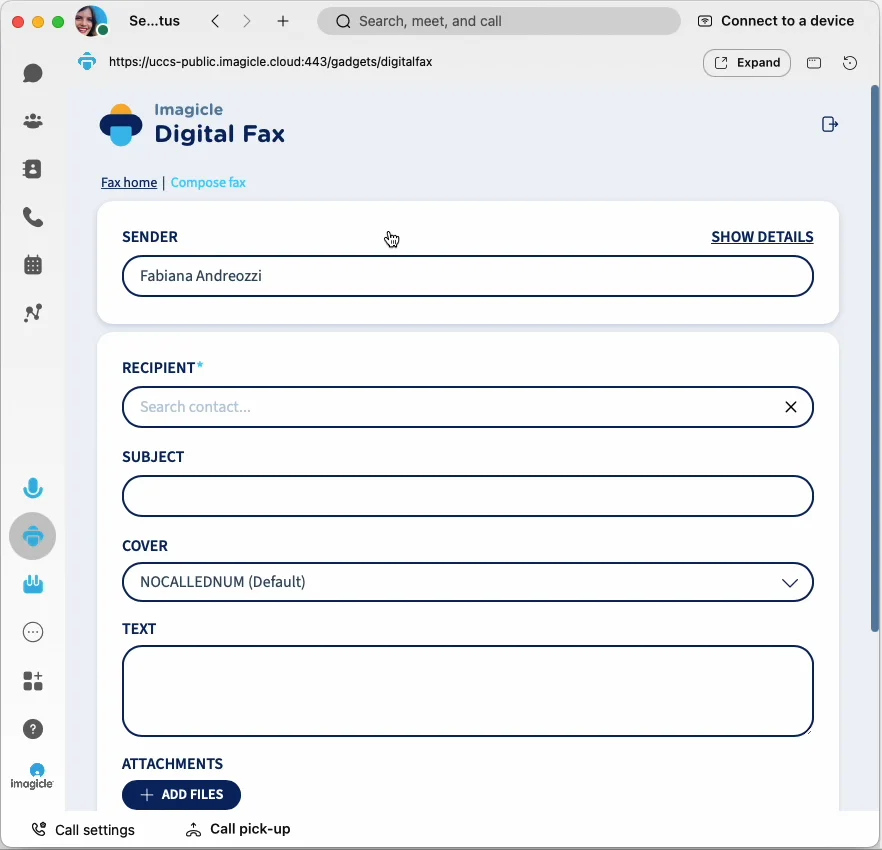882x850 pixels.
Task: Go forward with the right chevron
Action: click(246, 21)
